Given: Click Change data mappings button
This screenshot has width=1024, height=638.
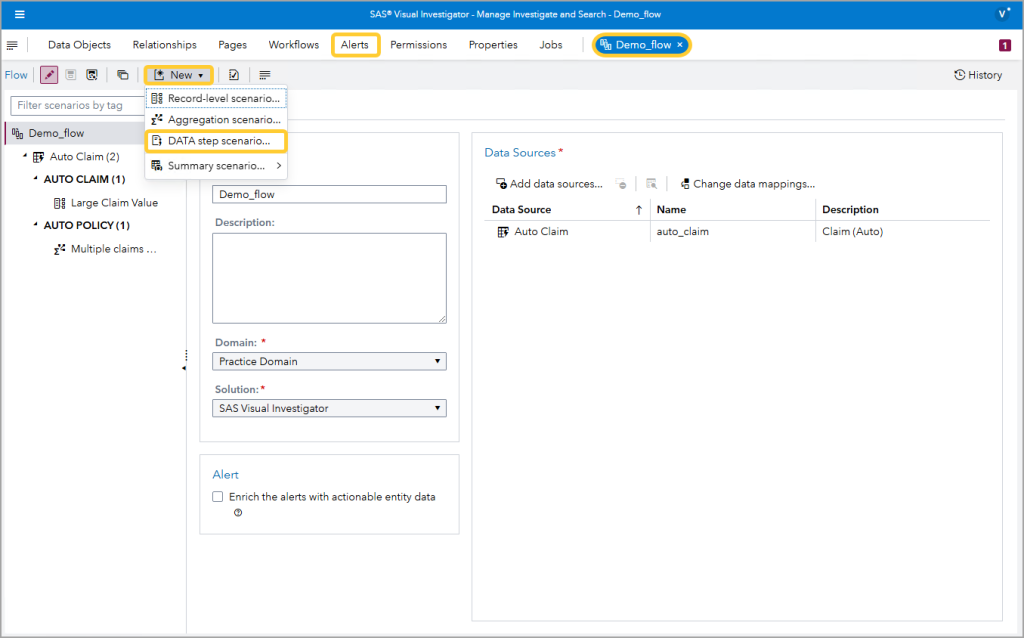Looking at the screenshot, I should pyautogui.click(x=747, y=184).
